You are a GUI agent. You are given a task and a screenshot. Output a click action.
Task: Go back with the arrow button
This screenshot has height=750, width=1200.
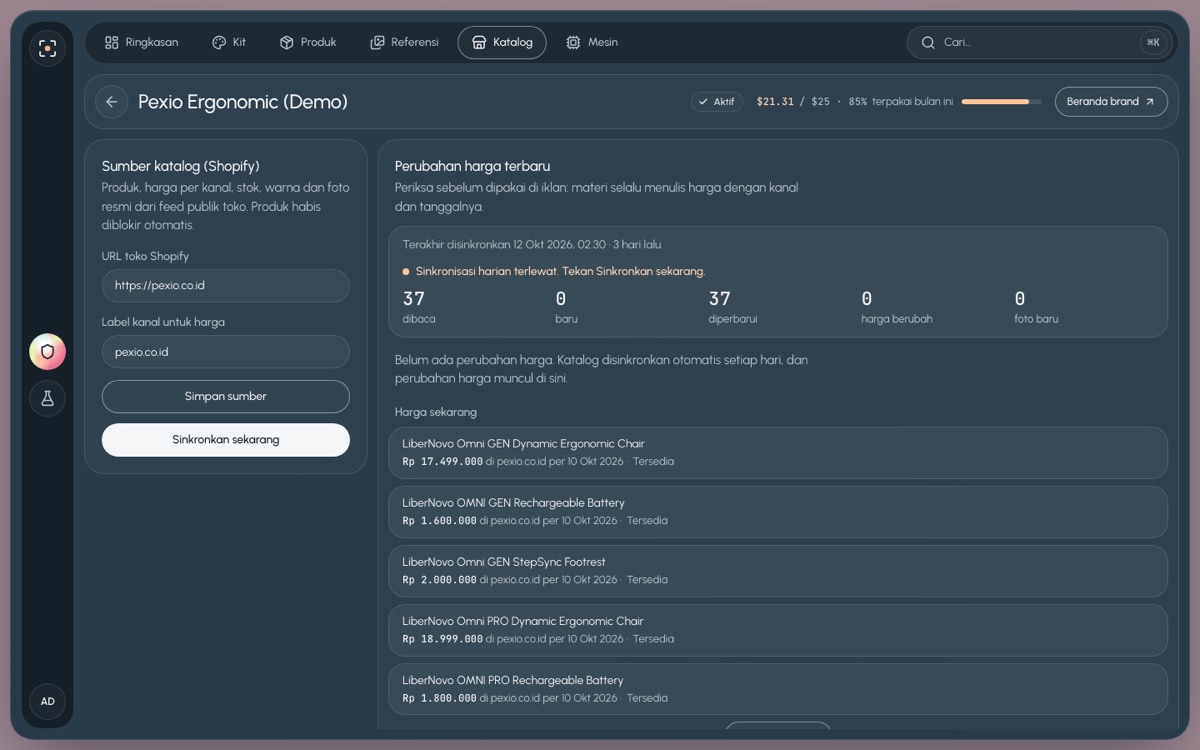pos(111,102)
